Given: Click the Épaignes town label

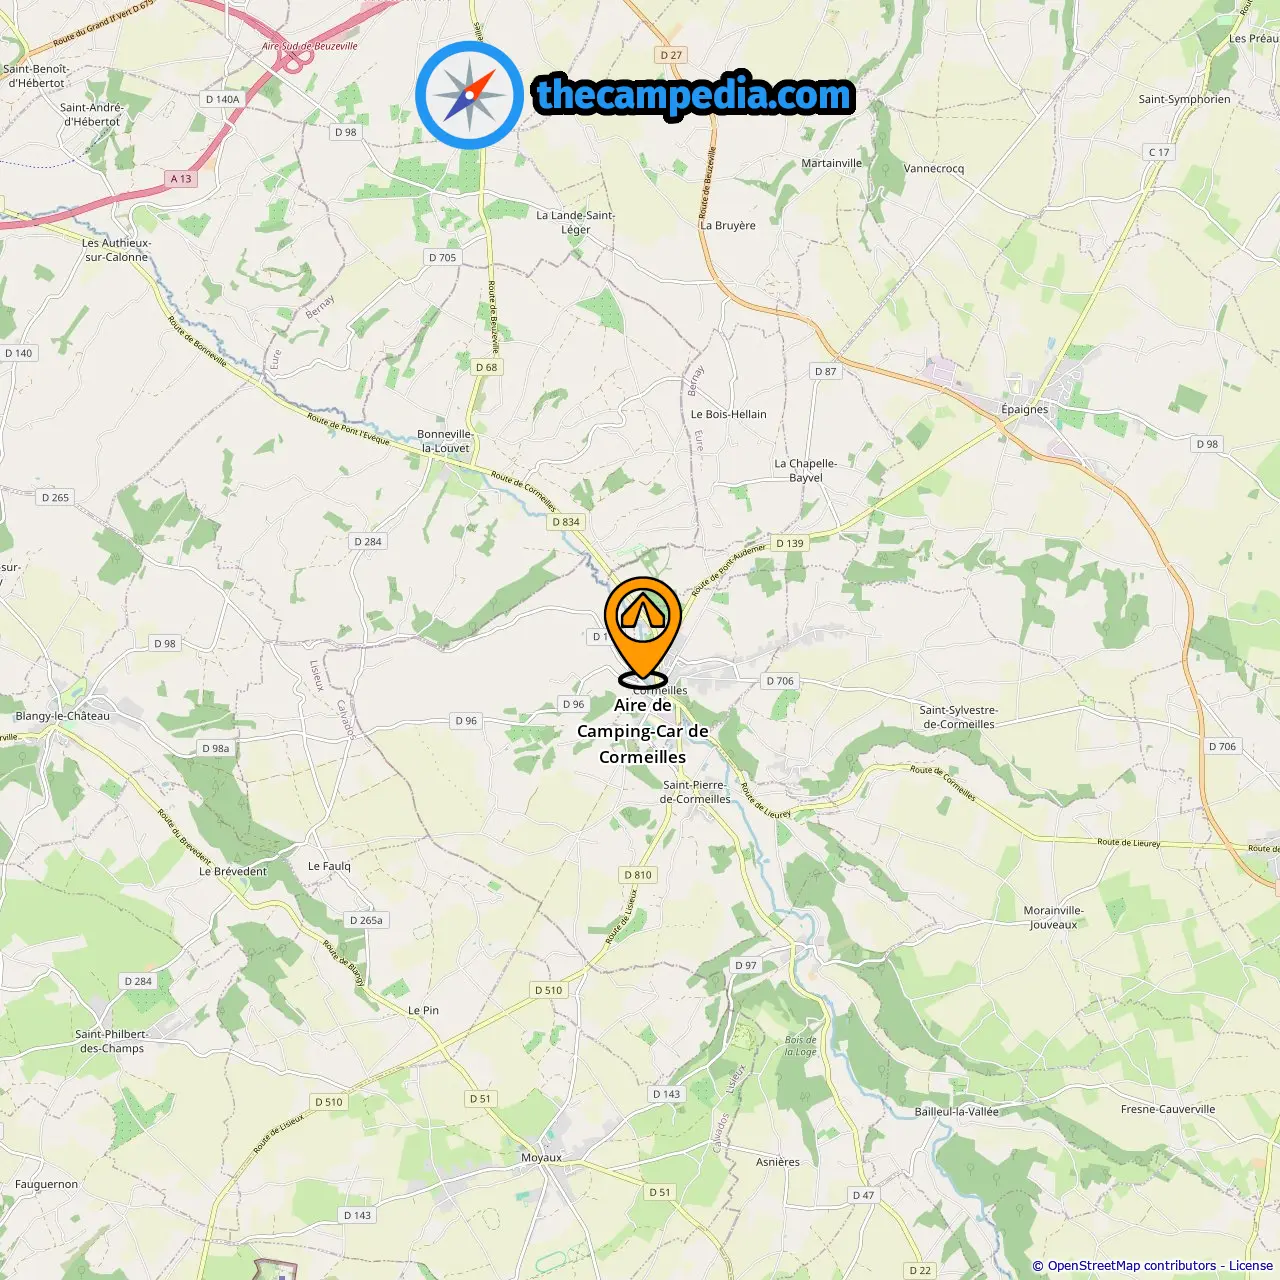Looking at the screenshot, I should 1025,409.
